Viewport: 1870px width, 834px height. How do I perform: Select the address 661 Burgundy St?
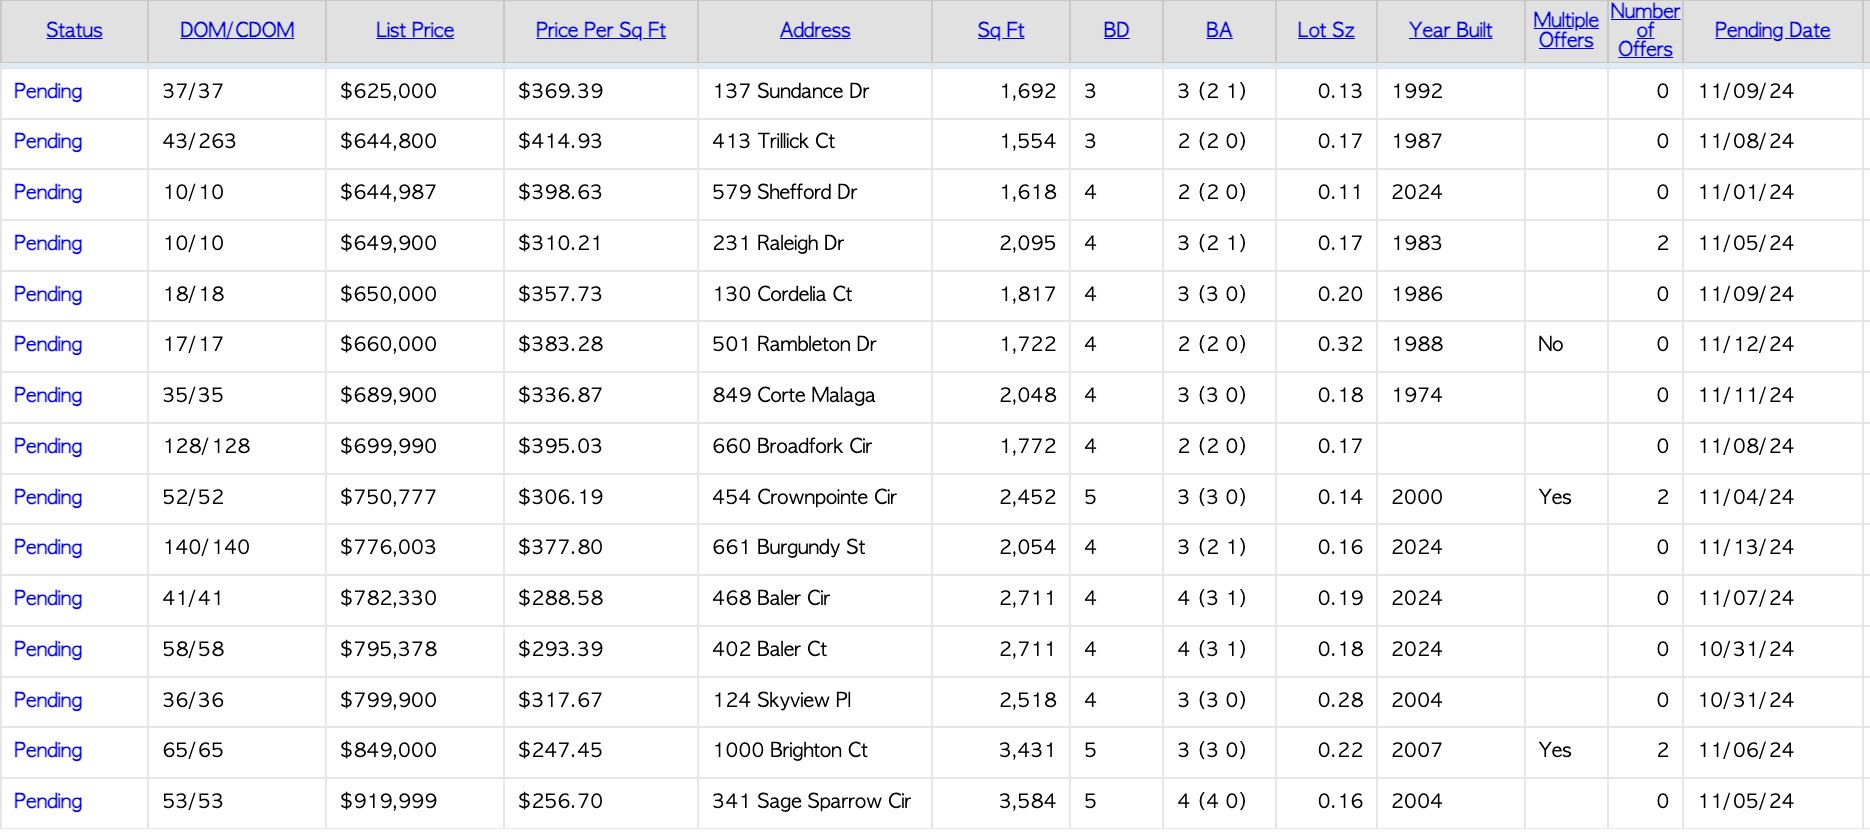pyautogui.click(x=789, y=547)
